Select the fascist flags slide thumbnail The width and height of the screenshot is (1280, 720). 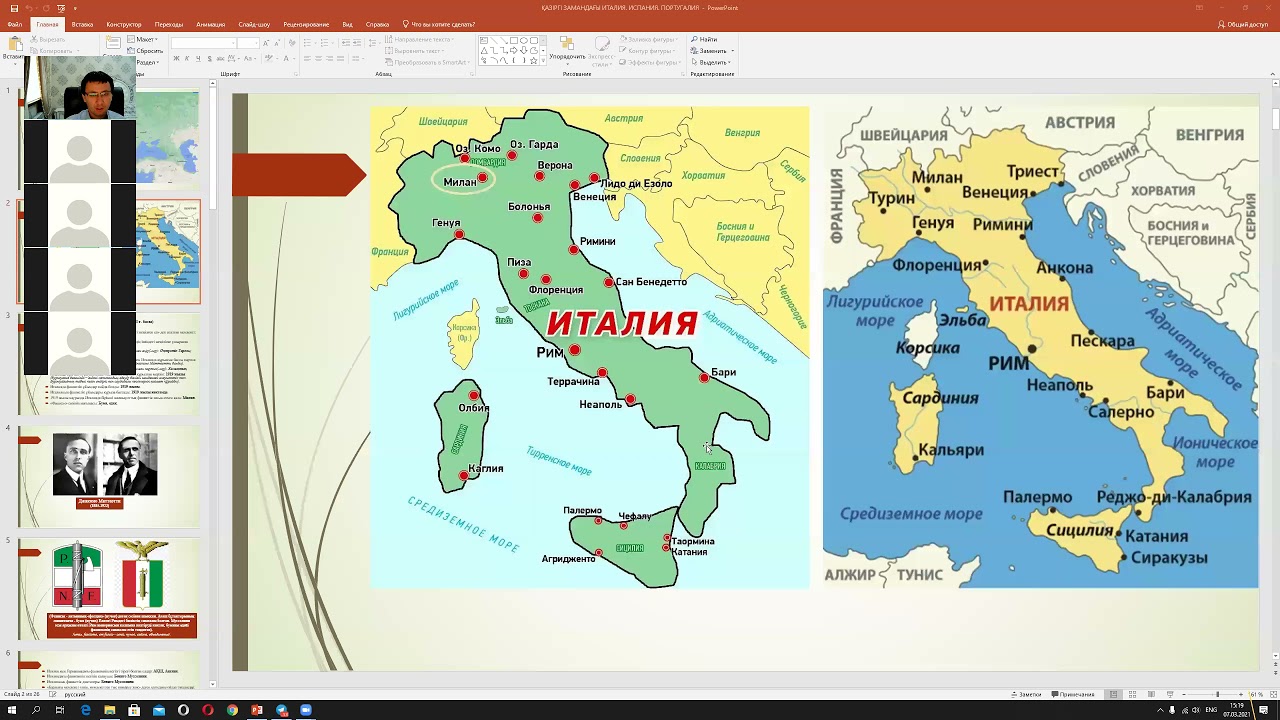point(108,589)
